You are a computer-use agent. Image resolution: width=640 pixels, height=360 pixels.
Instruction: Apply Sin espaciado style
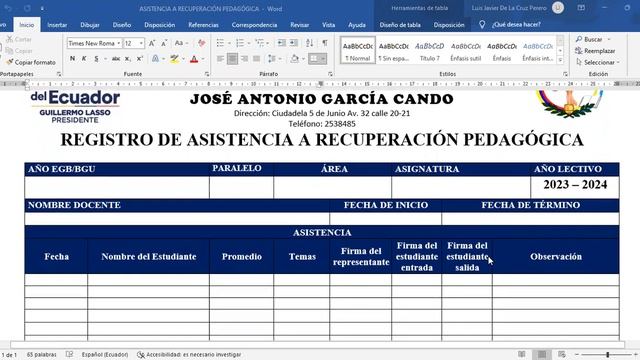(x=393, y=51)
